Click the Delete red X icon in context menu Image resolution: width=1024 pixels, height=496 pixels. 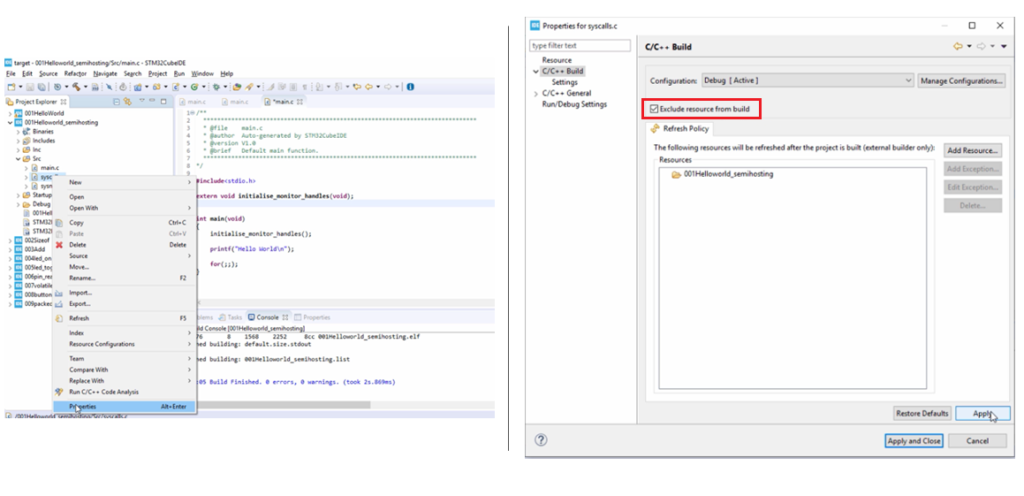(x=59, y=245)
